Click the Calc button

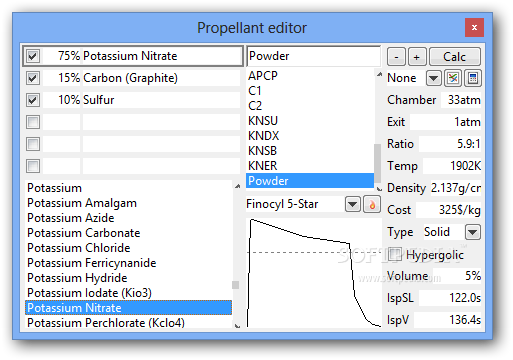455,57
